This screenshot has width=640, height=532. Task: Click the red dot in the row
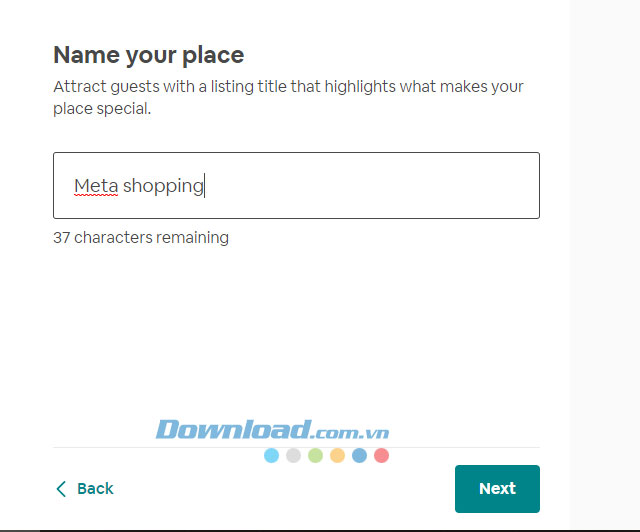click(x=381, y=456)
